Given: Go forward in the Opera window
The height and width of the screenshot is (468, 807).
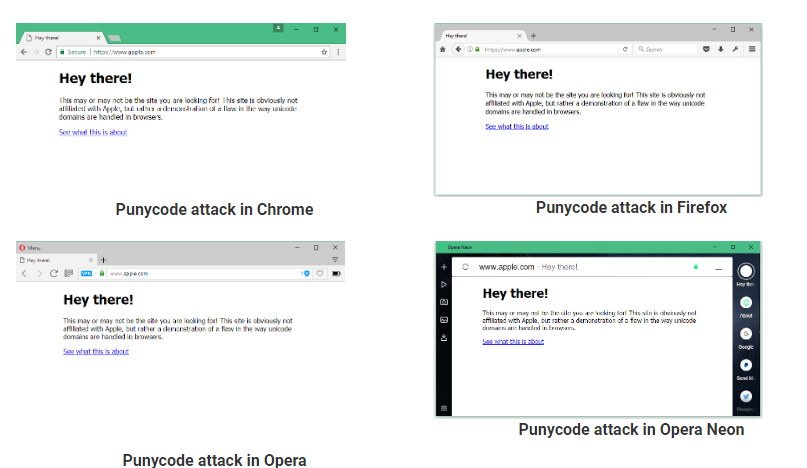Looking at the screenshot, I should pos(39,273).
